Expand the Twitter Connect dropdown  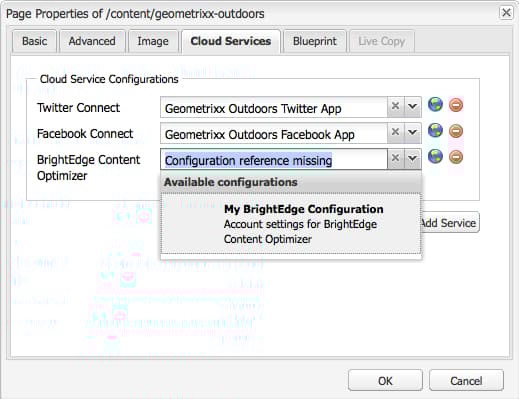coord(413,107)
